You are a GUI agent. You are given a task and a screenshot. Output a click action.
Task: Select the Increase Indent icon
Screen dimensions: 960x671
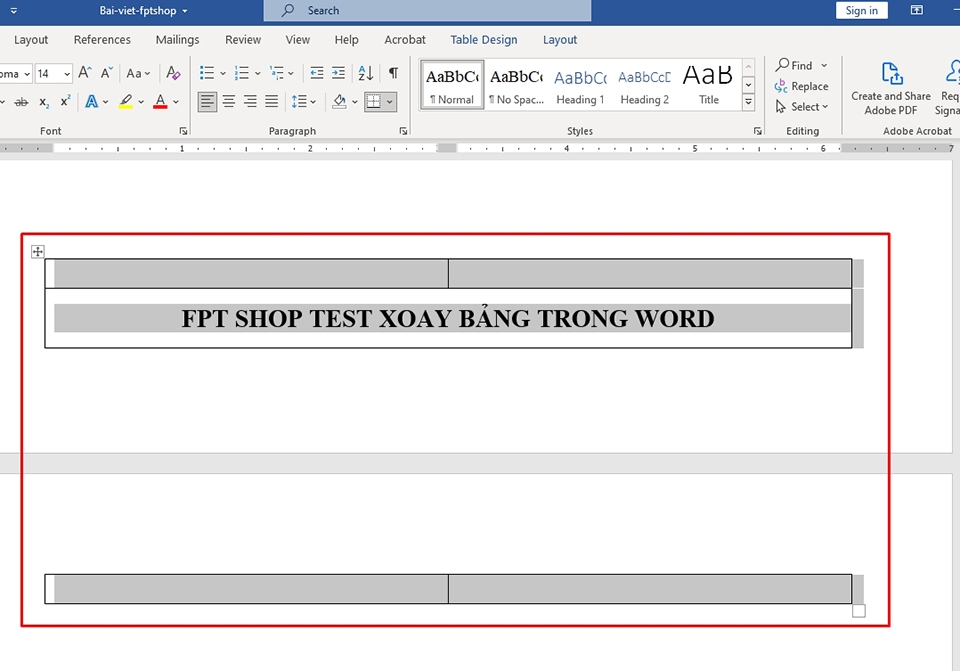tap(337, 73)
